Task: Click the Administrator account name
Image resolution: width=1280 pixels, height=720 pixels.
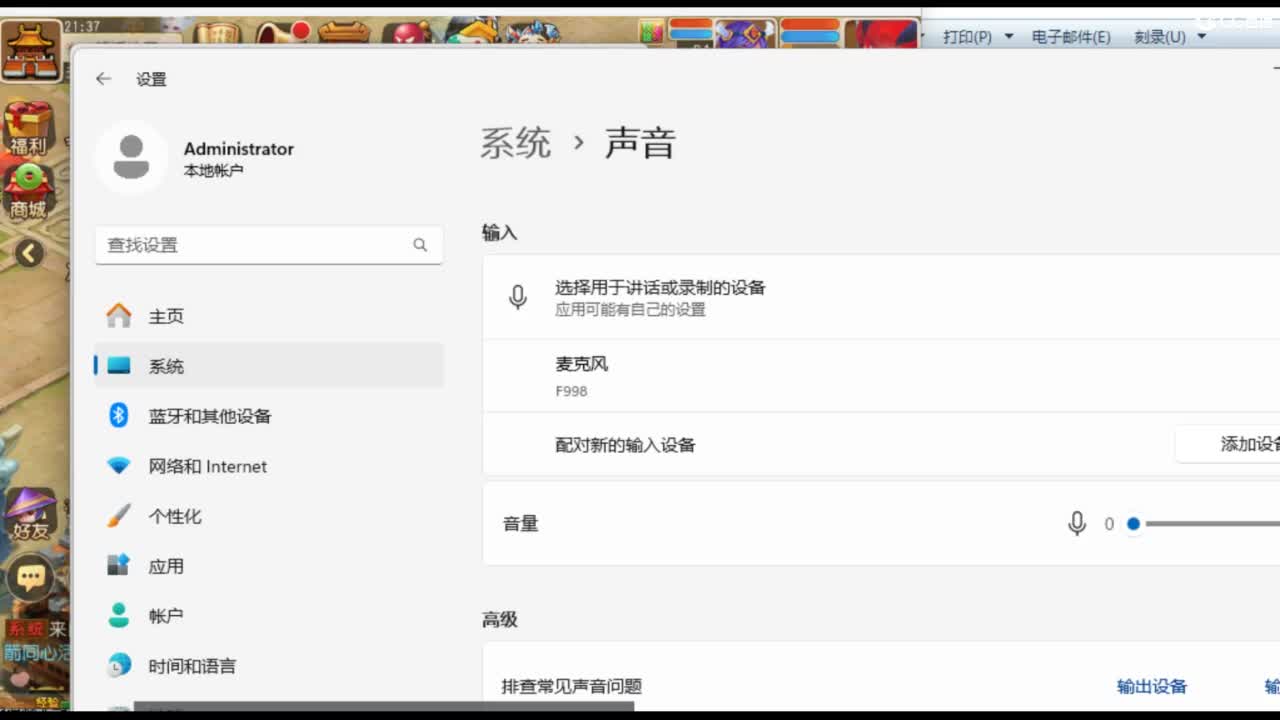Action: click(x=239, y=149)
